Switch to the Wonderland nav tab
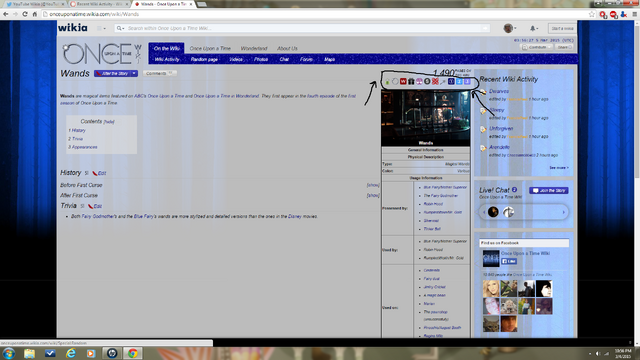The height and width of the screenshot is (360, 640). pos(253,48)
